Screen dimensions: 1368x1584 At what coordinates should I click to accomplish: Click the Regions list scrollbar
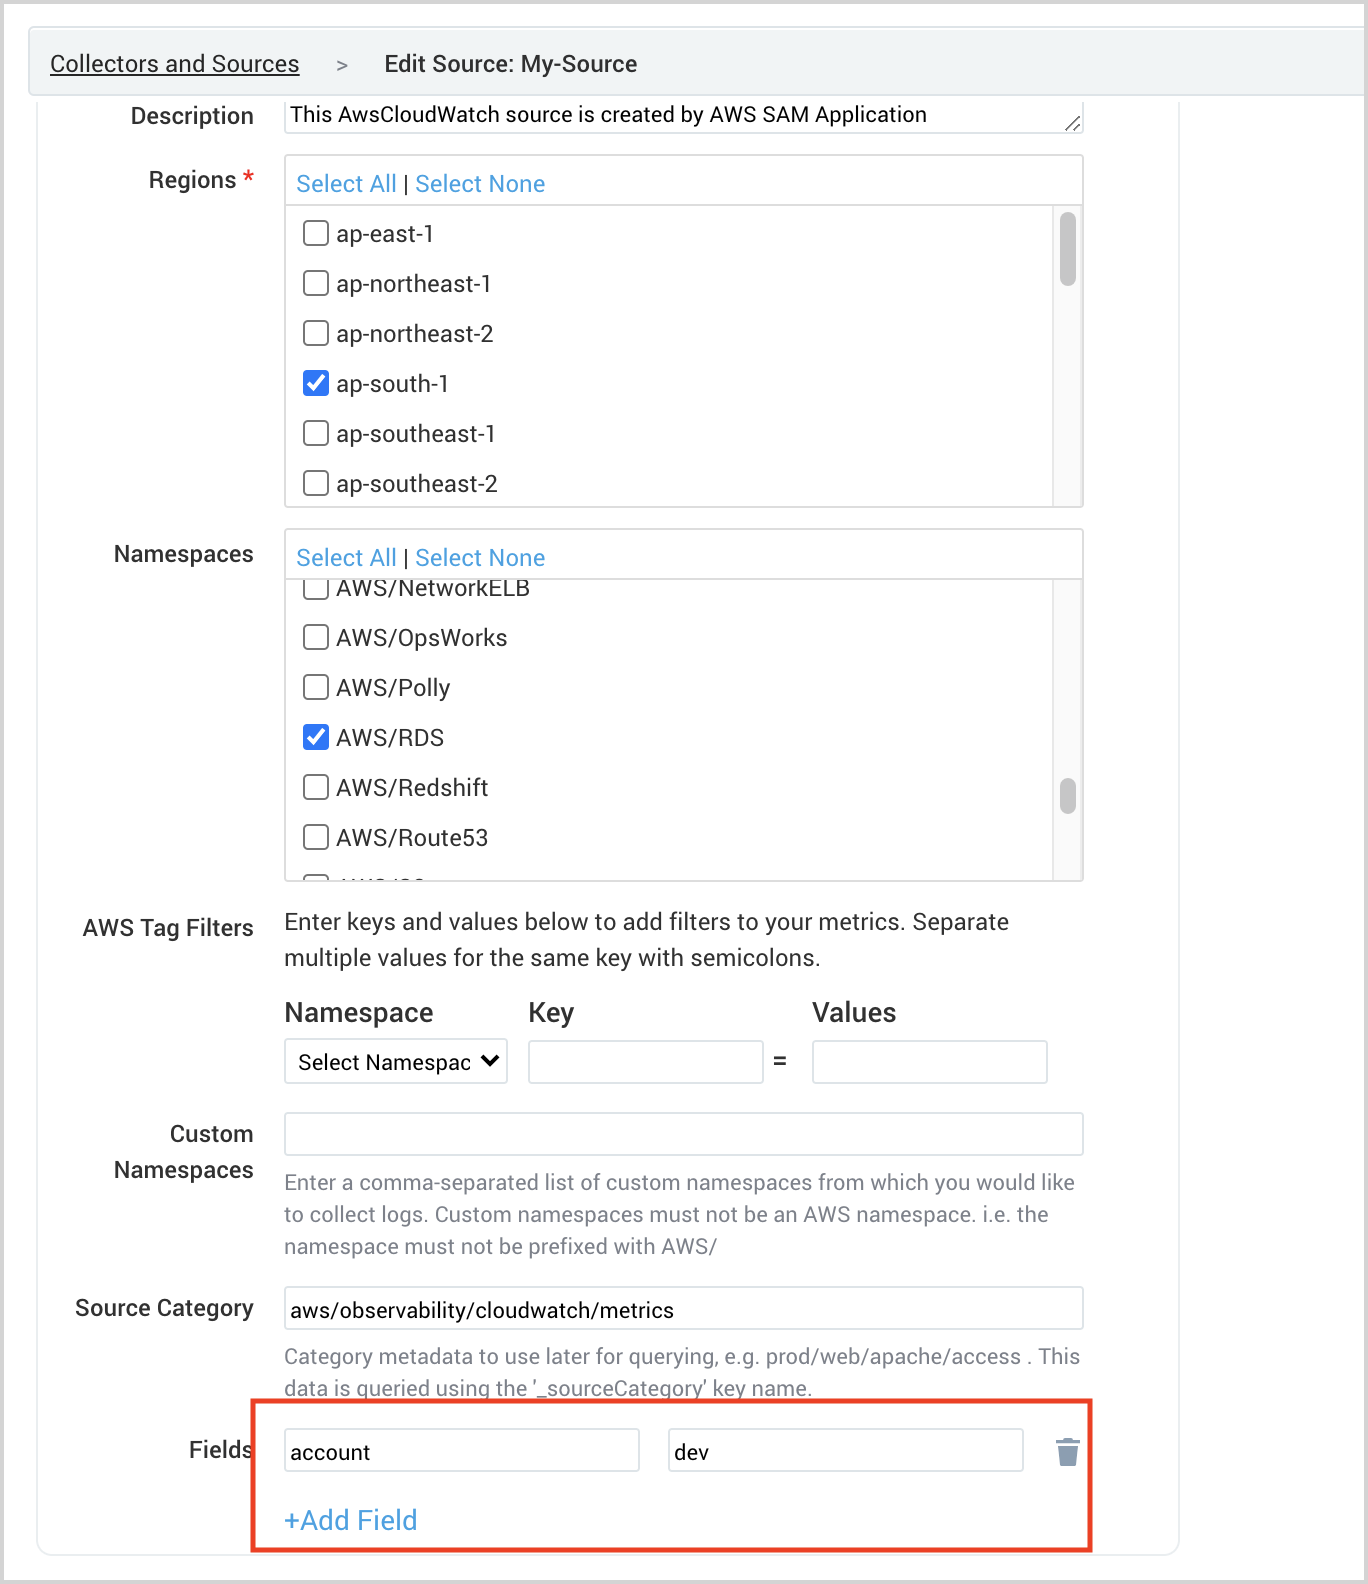pyautogui.click(x=1068, y=249)
